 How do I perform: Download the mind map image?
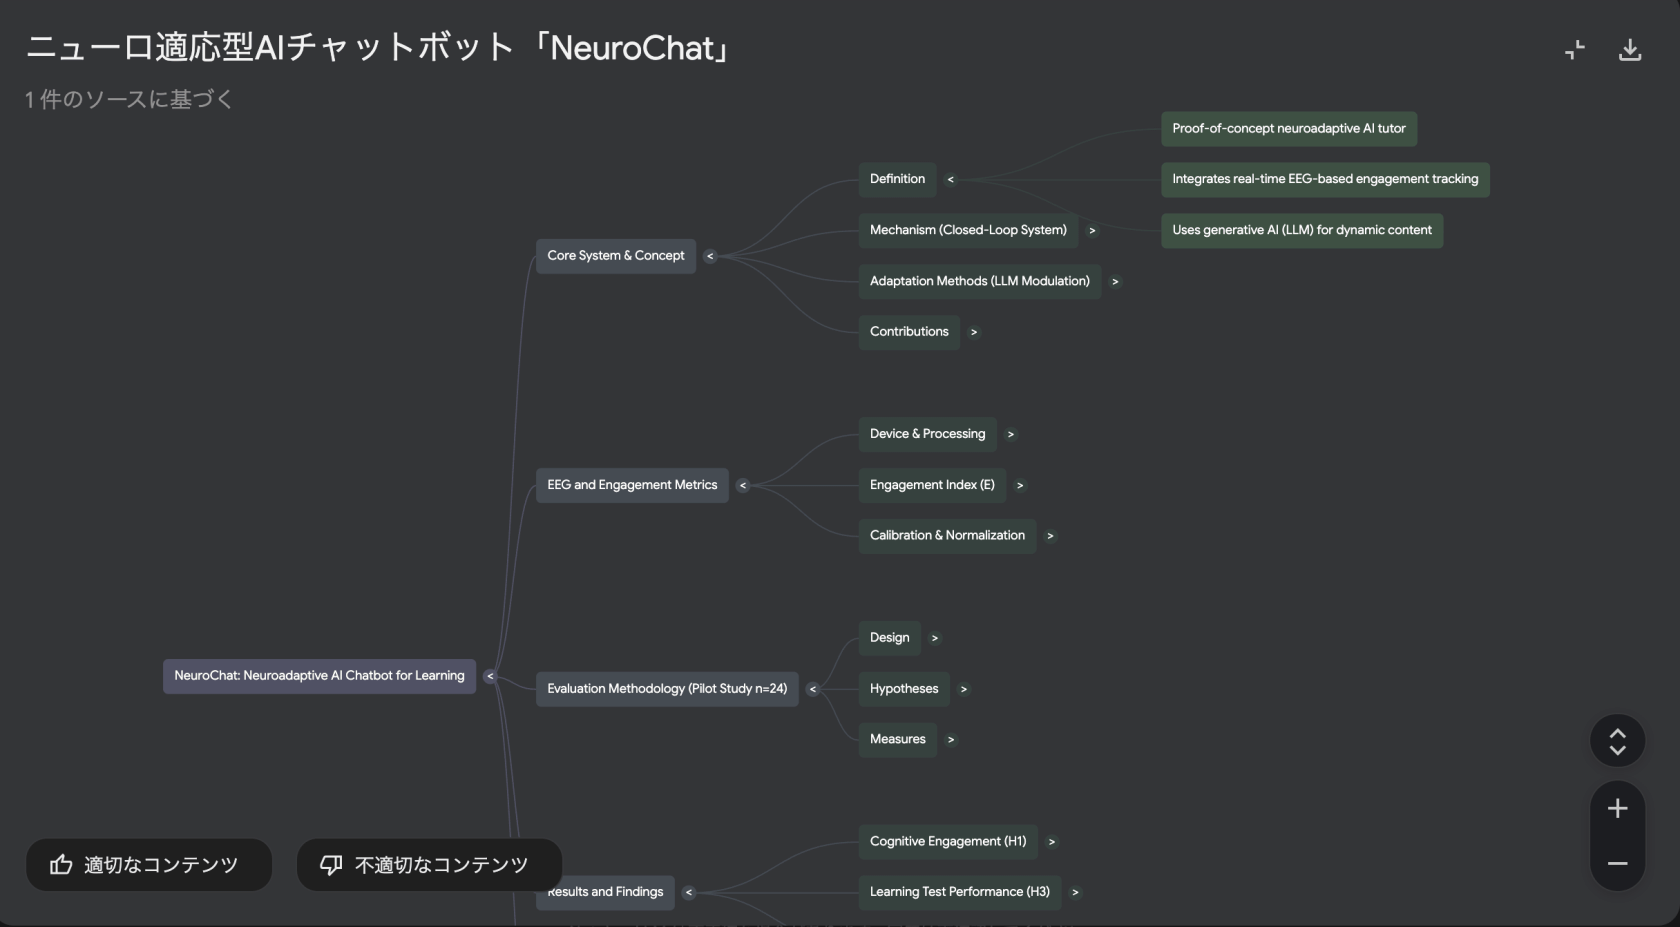click(x=1630, y=50)
